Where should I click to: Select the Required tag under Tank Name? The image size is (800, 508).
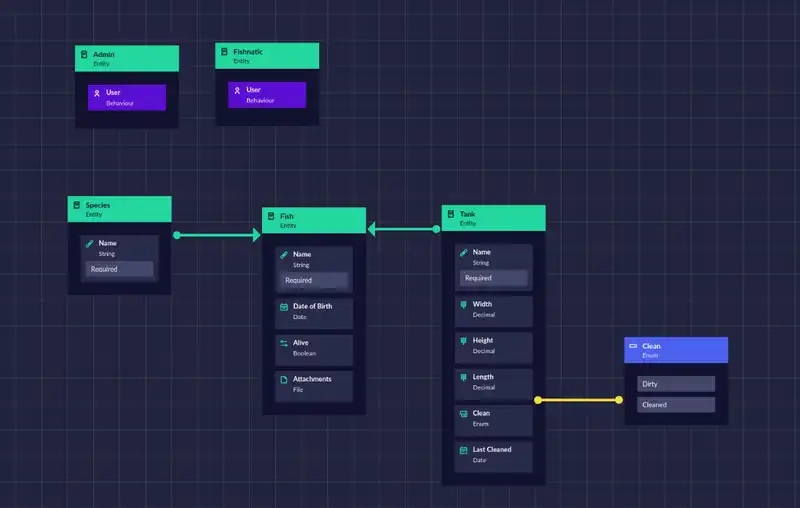pyautogui.click(x=493, y=278)
